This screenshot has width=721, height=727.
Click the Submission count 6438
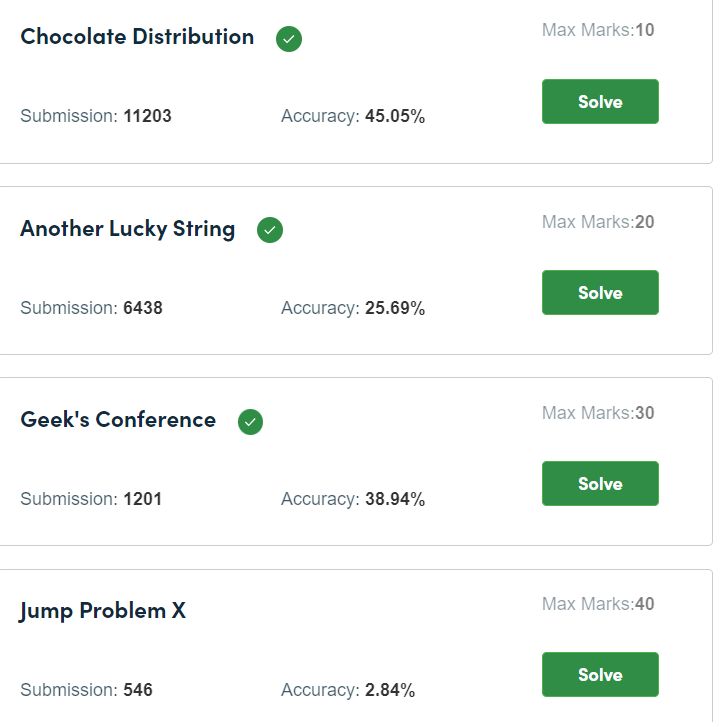click(x=143, y=308)
